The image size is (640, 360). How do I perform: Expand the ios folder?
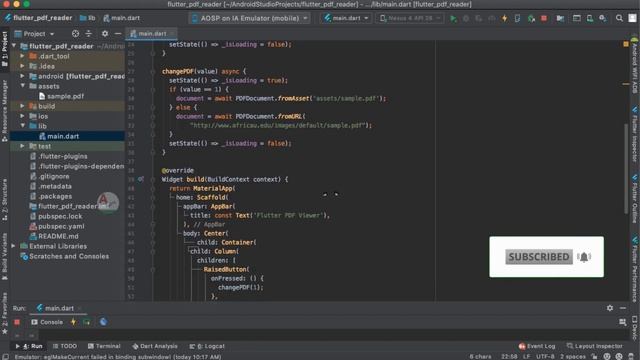(22, 116)
